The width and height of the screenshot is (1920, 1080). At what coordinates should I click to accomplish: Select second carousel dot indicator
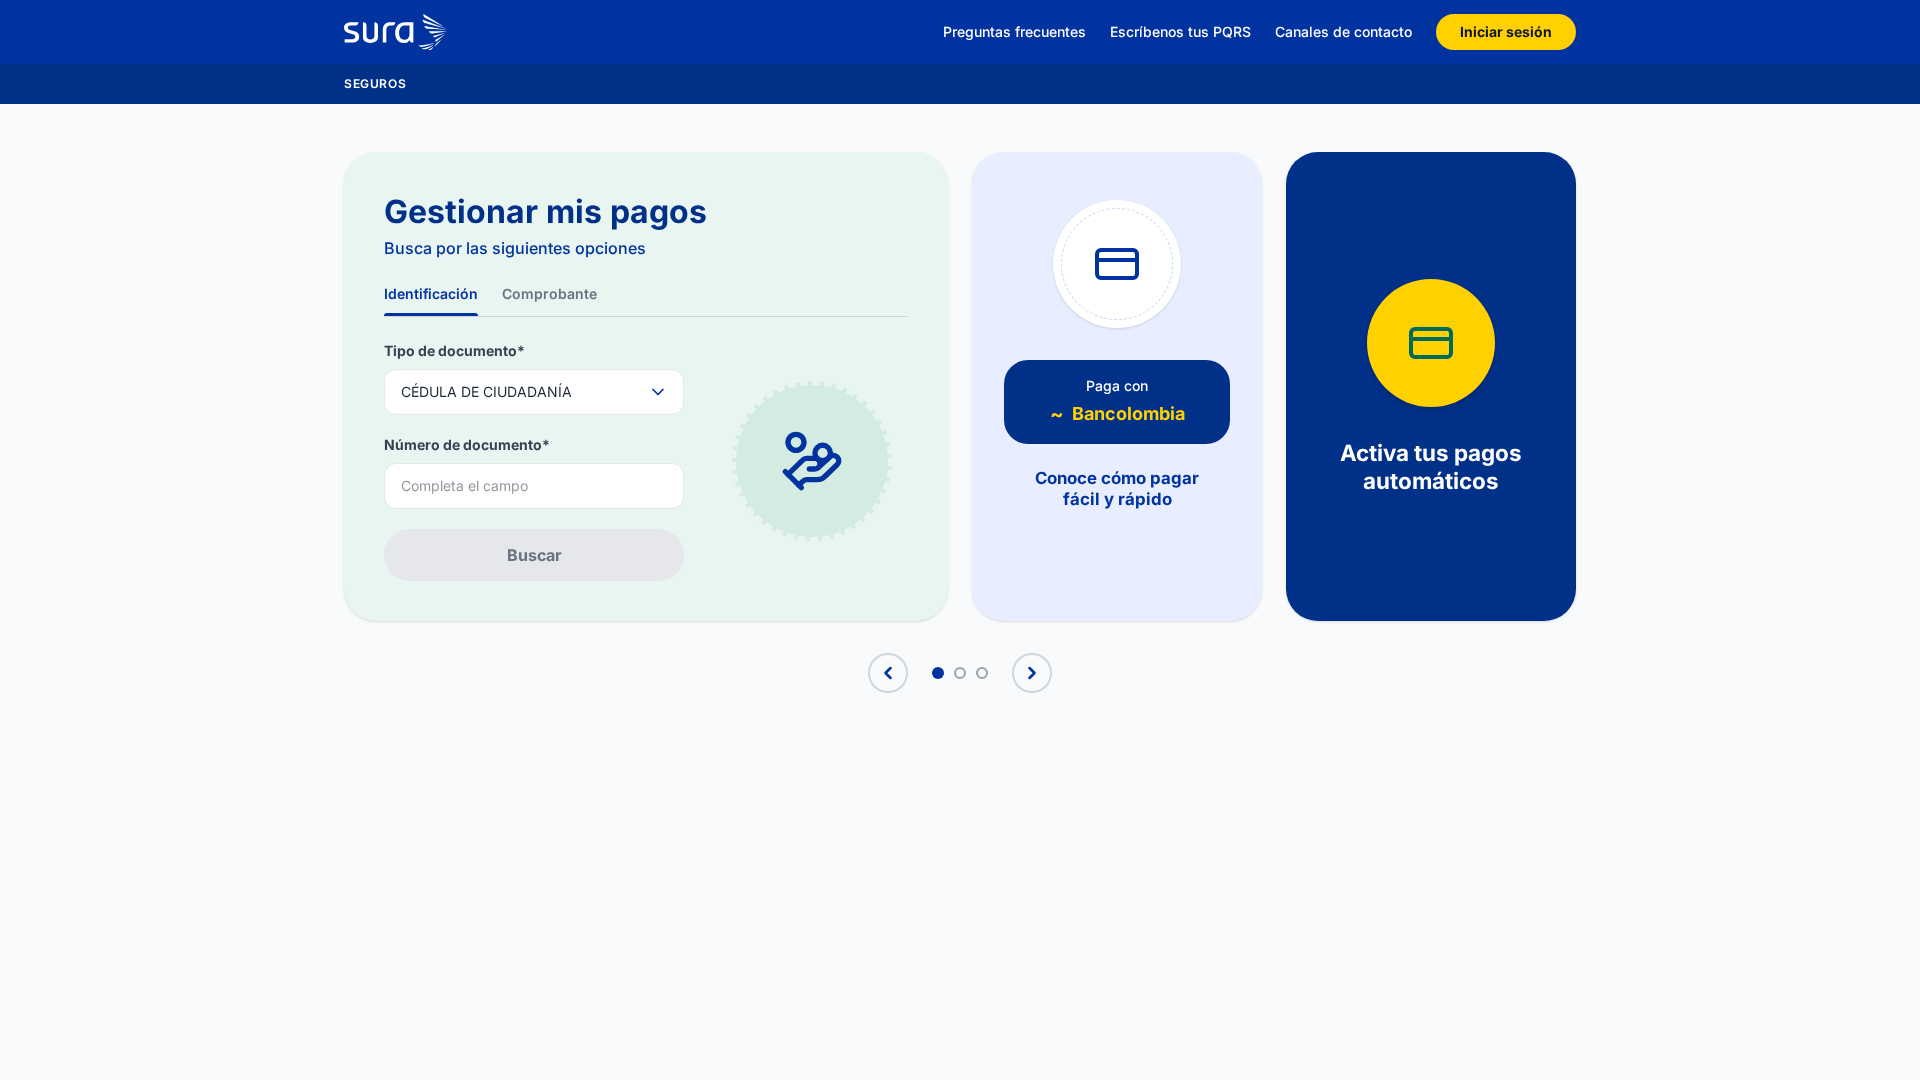click(x=960, y=673)
